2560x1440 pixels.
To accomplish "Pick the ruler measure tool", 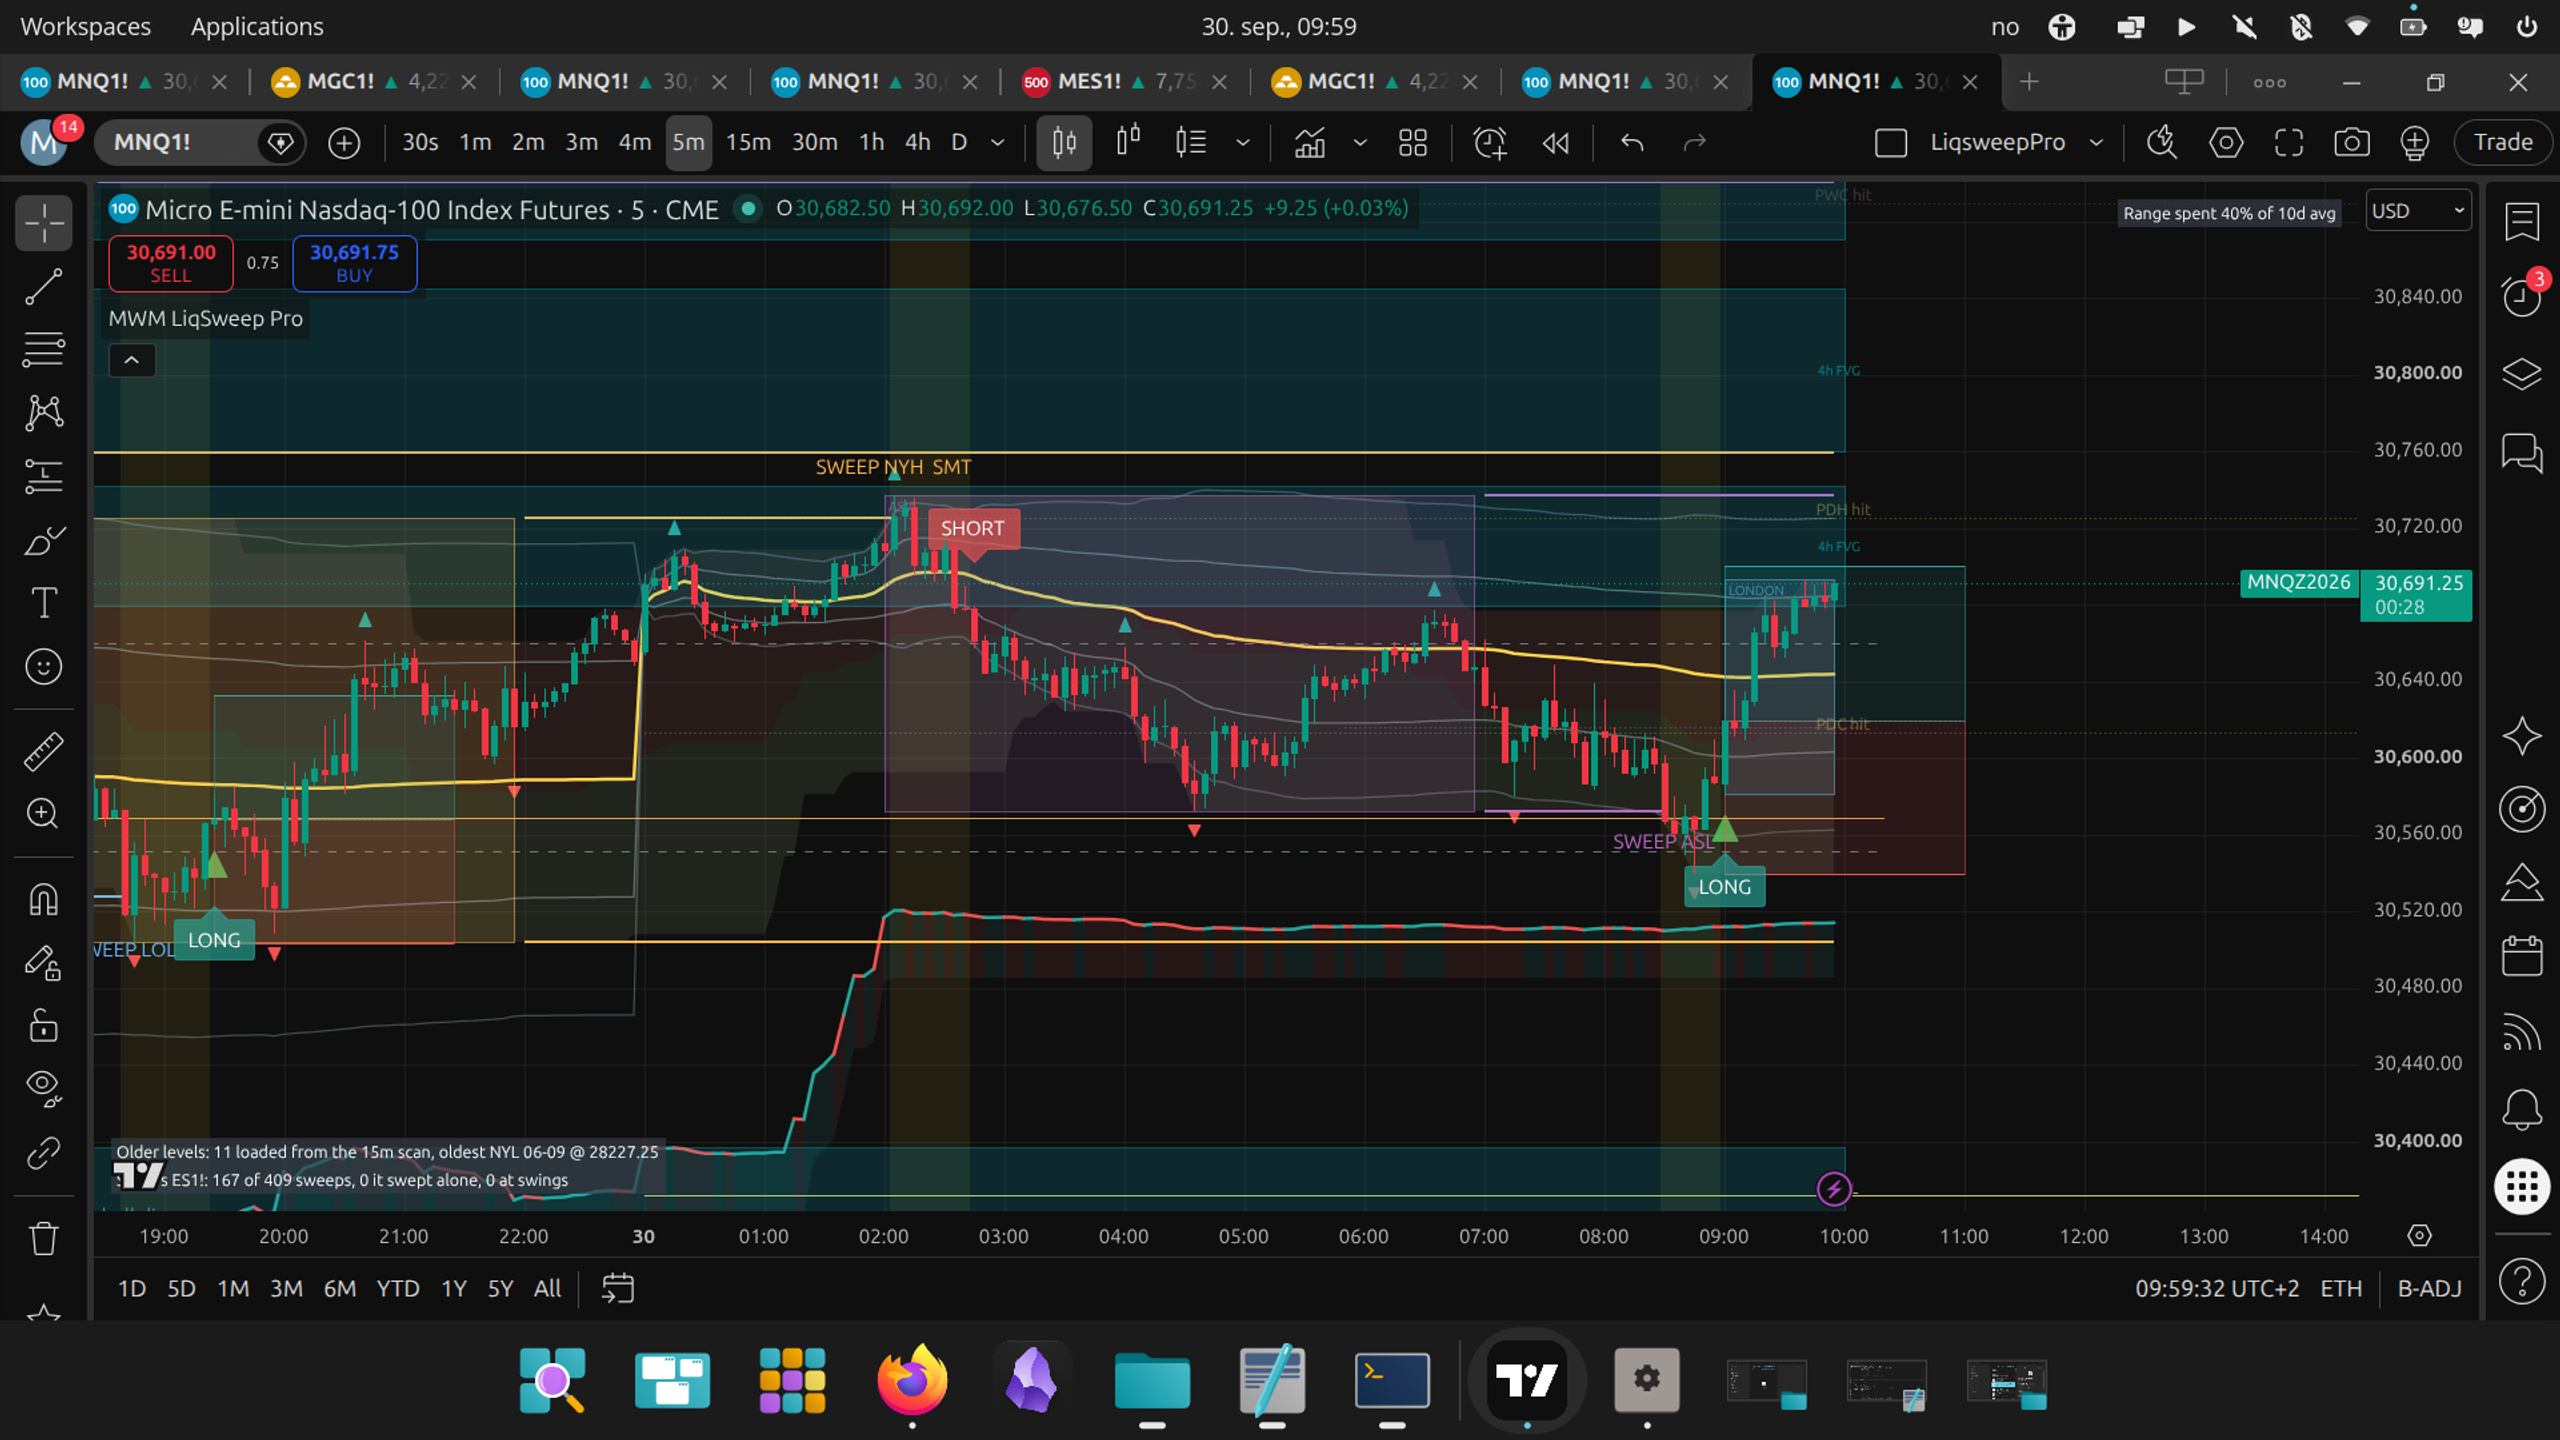I will pos(43,751).
